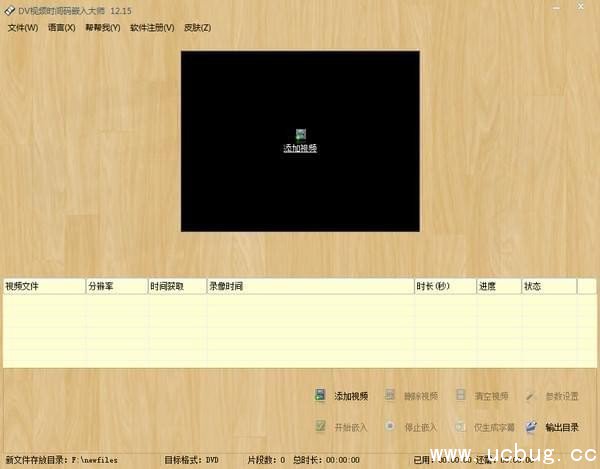Click the 删除视频 delete video button
Viewport: 600px width, 469px height.
click(412, 396)
